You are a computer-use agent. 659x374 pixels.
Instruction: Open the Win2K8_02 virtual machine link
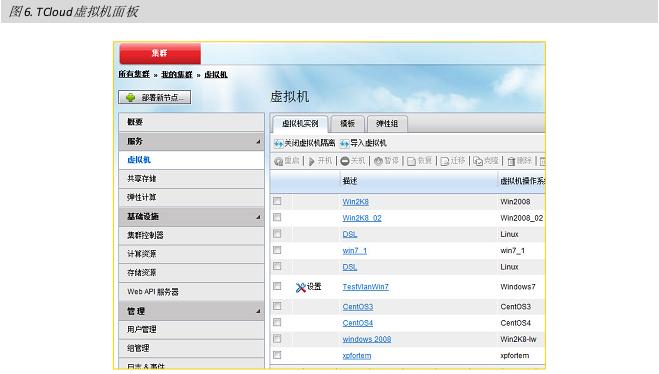click(x=362, y=218)
